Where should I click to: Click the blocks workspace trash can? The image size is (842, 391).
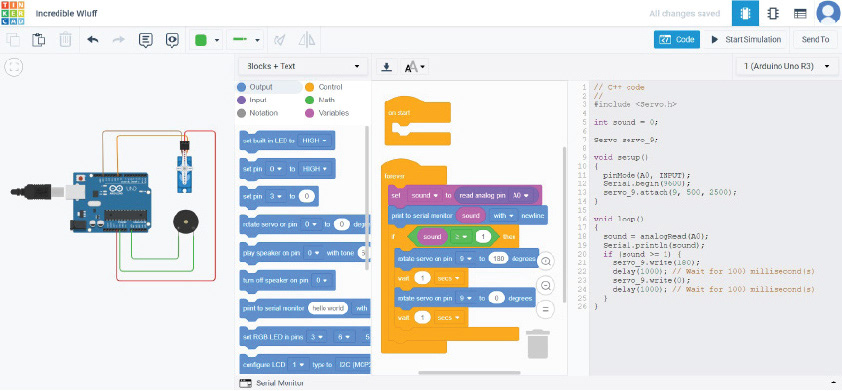538,344
